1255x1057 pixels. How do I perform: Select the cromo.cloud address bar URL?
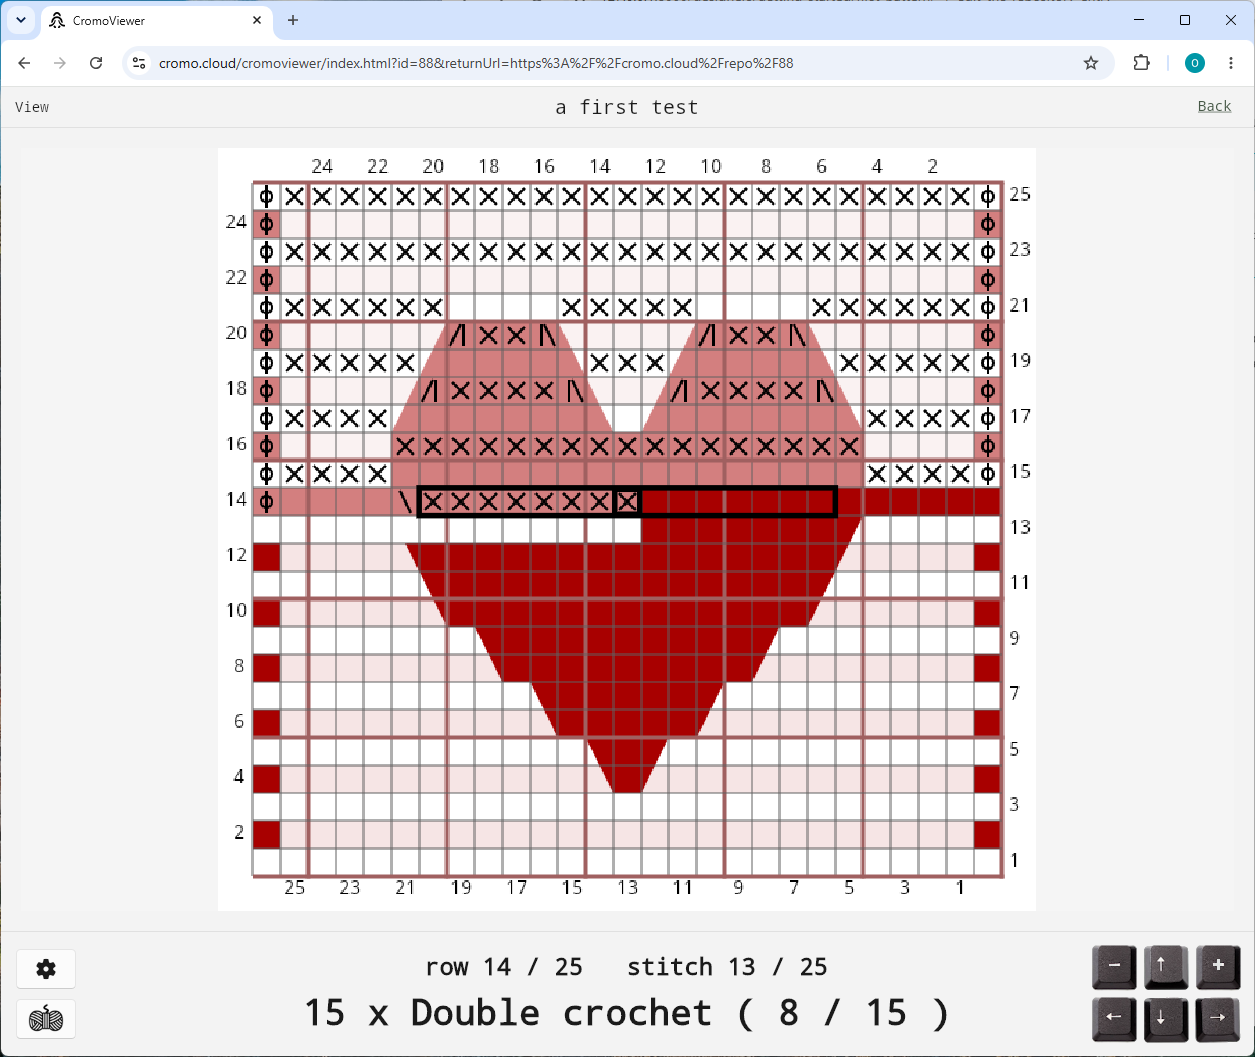tap(476, 63)
